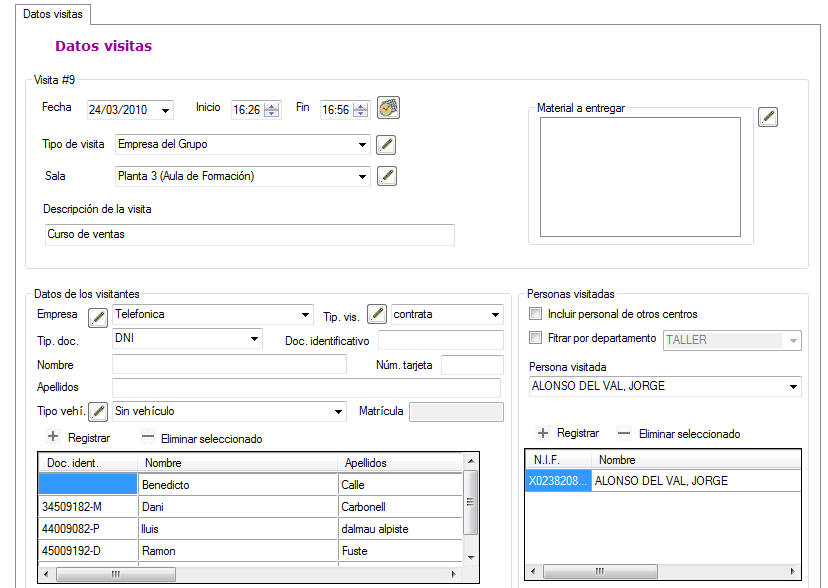Open the Sala room dropdown
This screenshot has height=588, width=828.
coord(362,176)
